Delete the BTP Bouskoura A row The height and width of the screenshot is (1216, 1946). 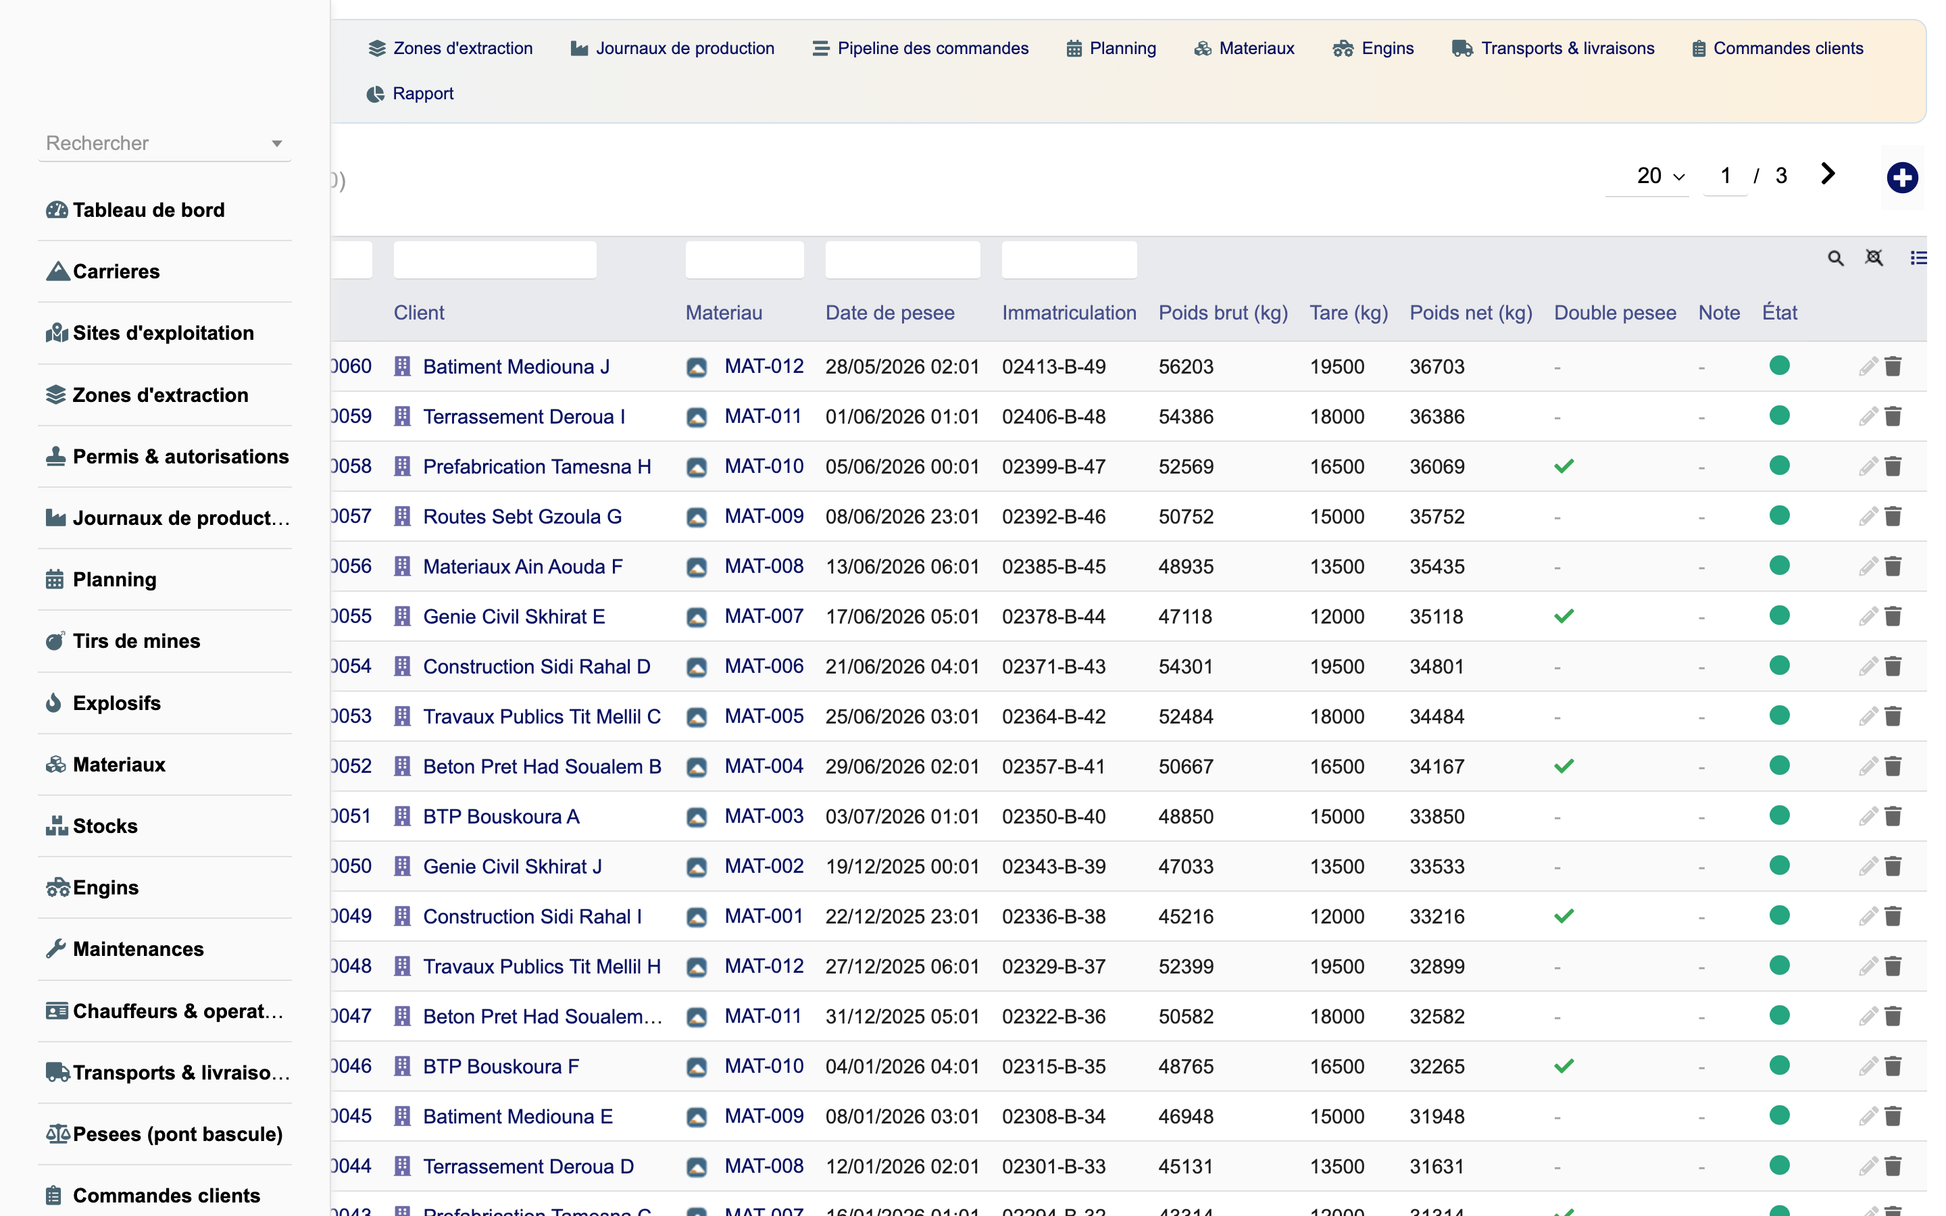(1893, 816)
